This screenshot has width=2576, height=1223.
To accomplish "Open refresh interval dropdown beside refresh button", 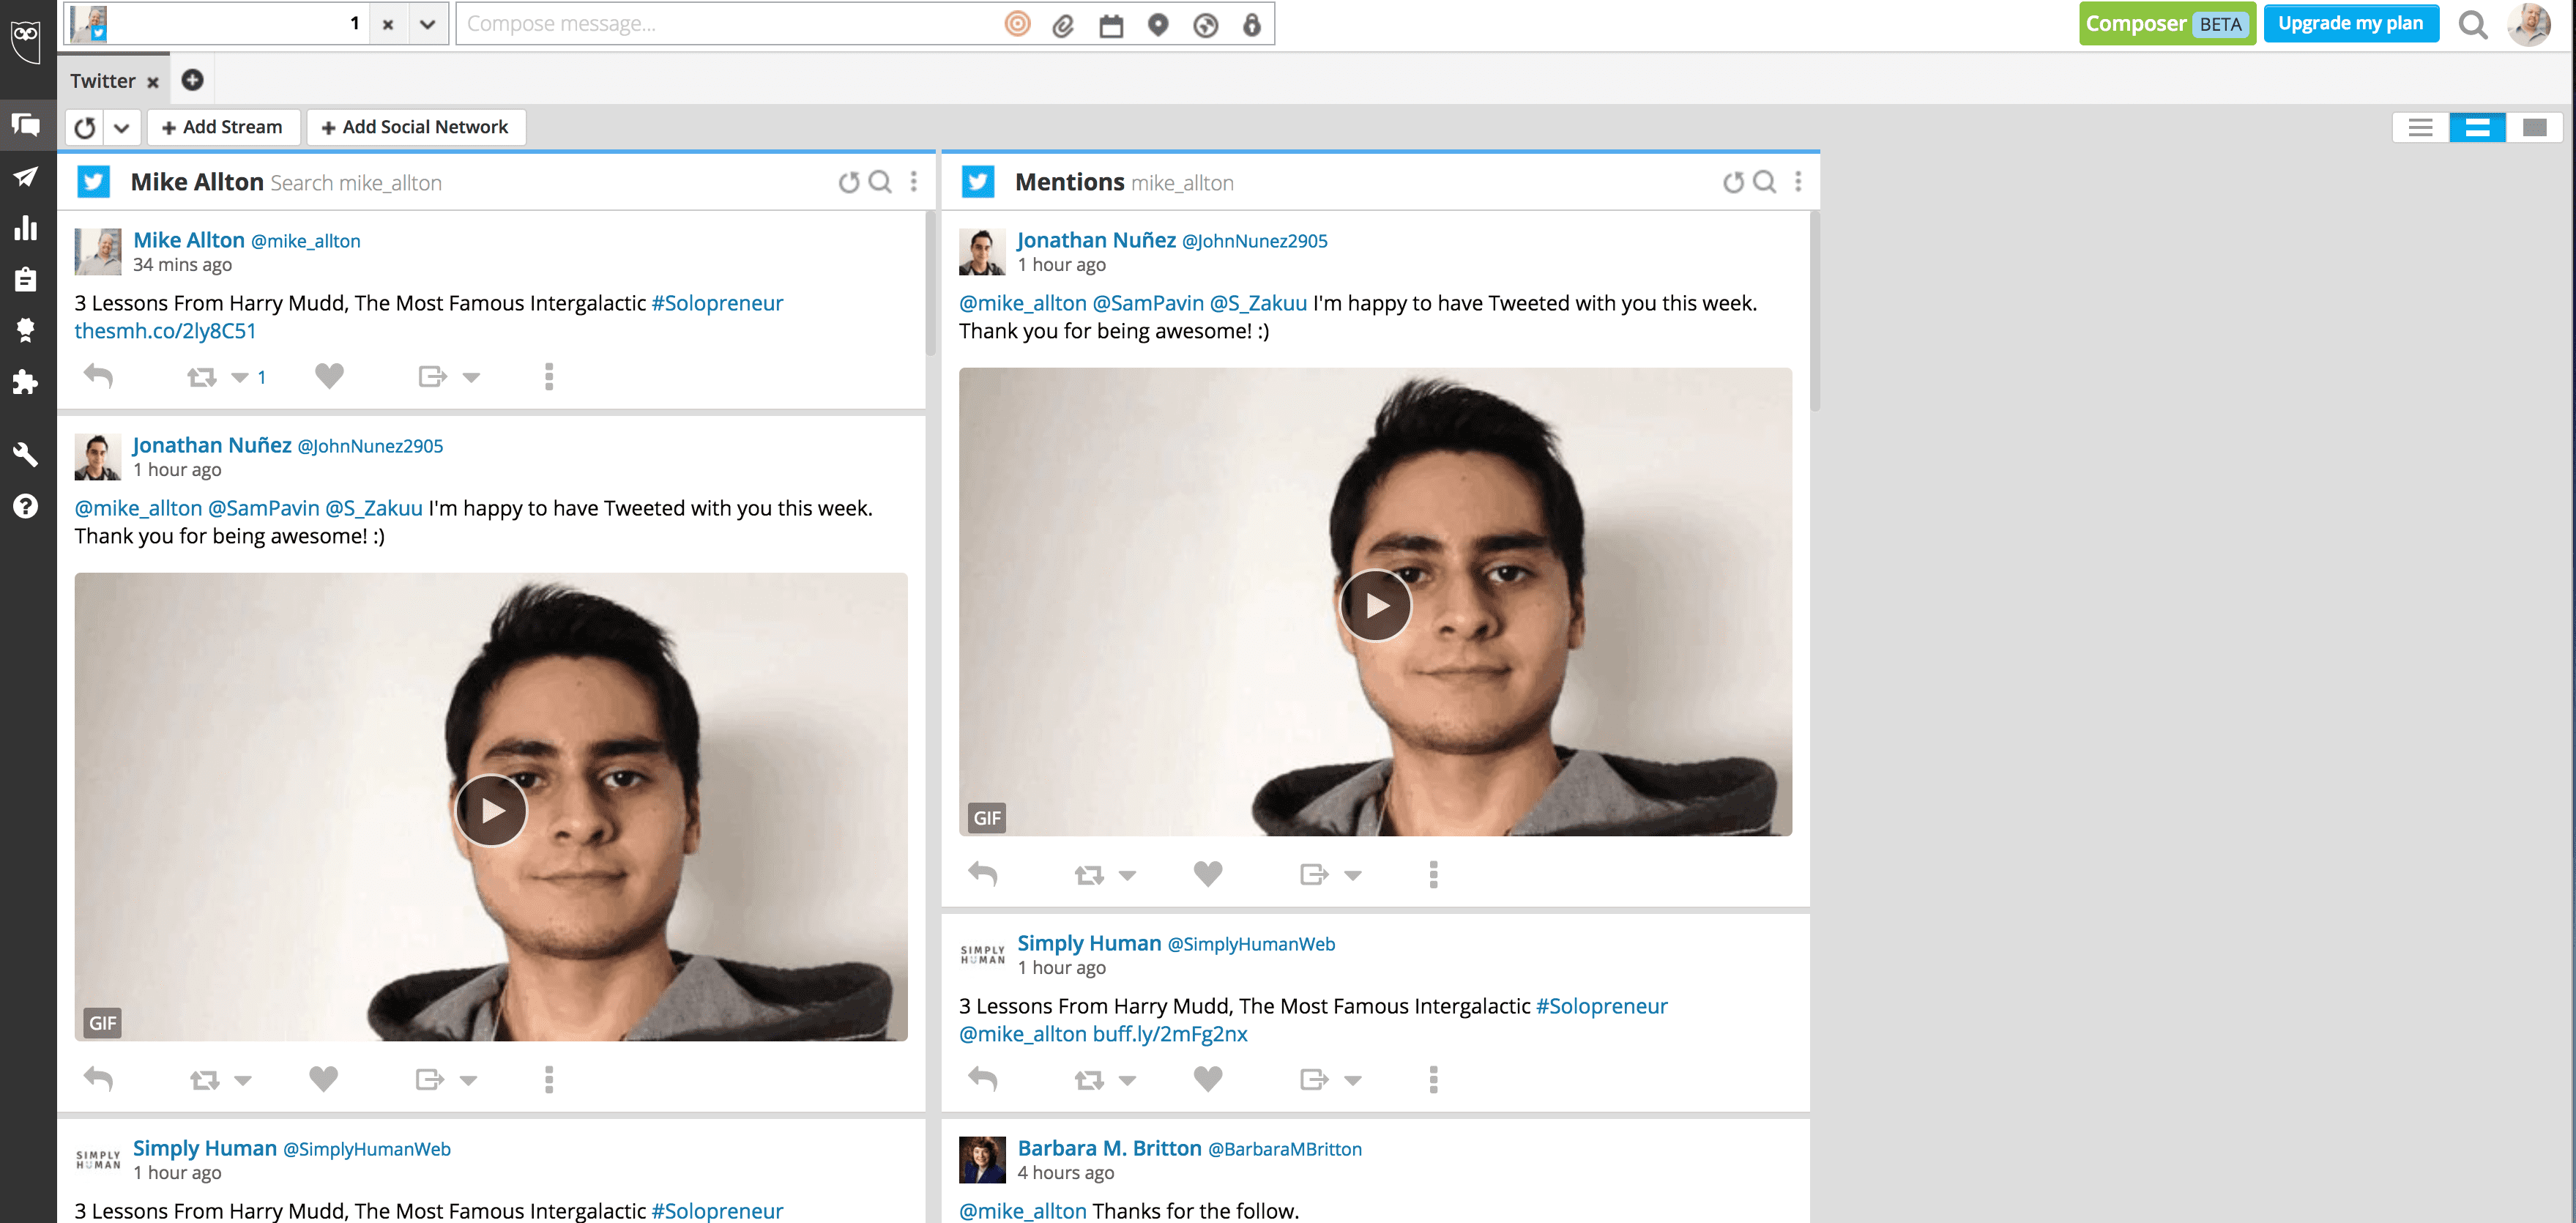I will pos(122,127).
